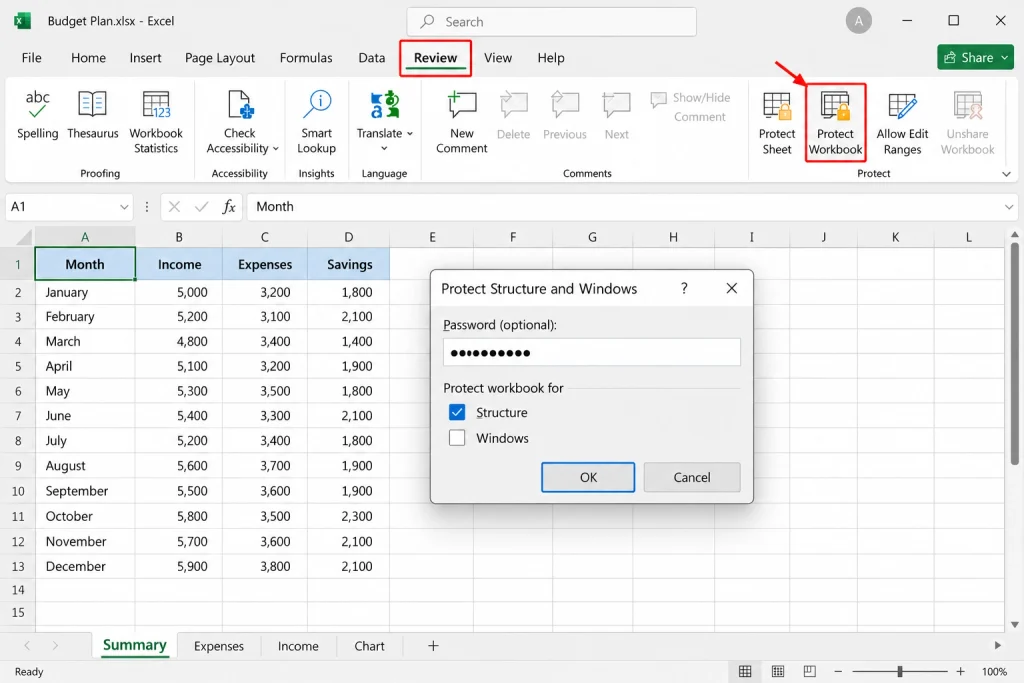1024x683 pixels.
Task: Open the File menu
Action: pos(31,57)
